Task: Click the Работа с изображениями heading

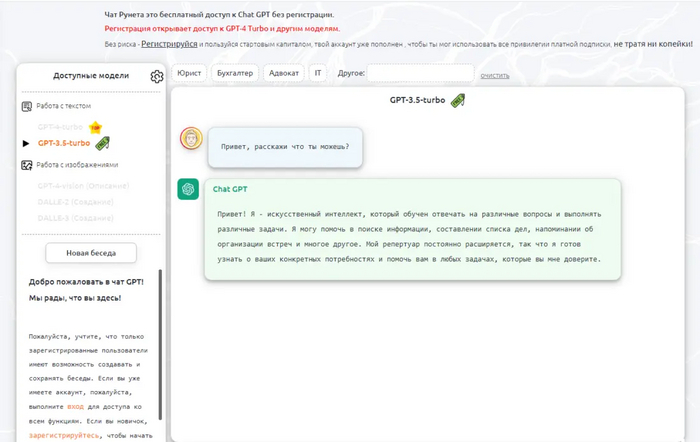Action: click(x=77, y=165)
